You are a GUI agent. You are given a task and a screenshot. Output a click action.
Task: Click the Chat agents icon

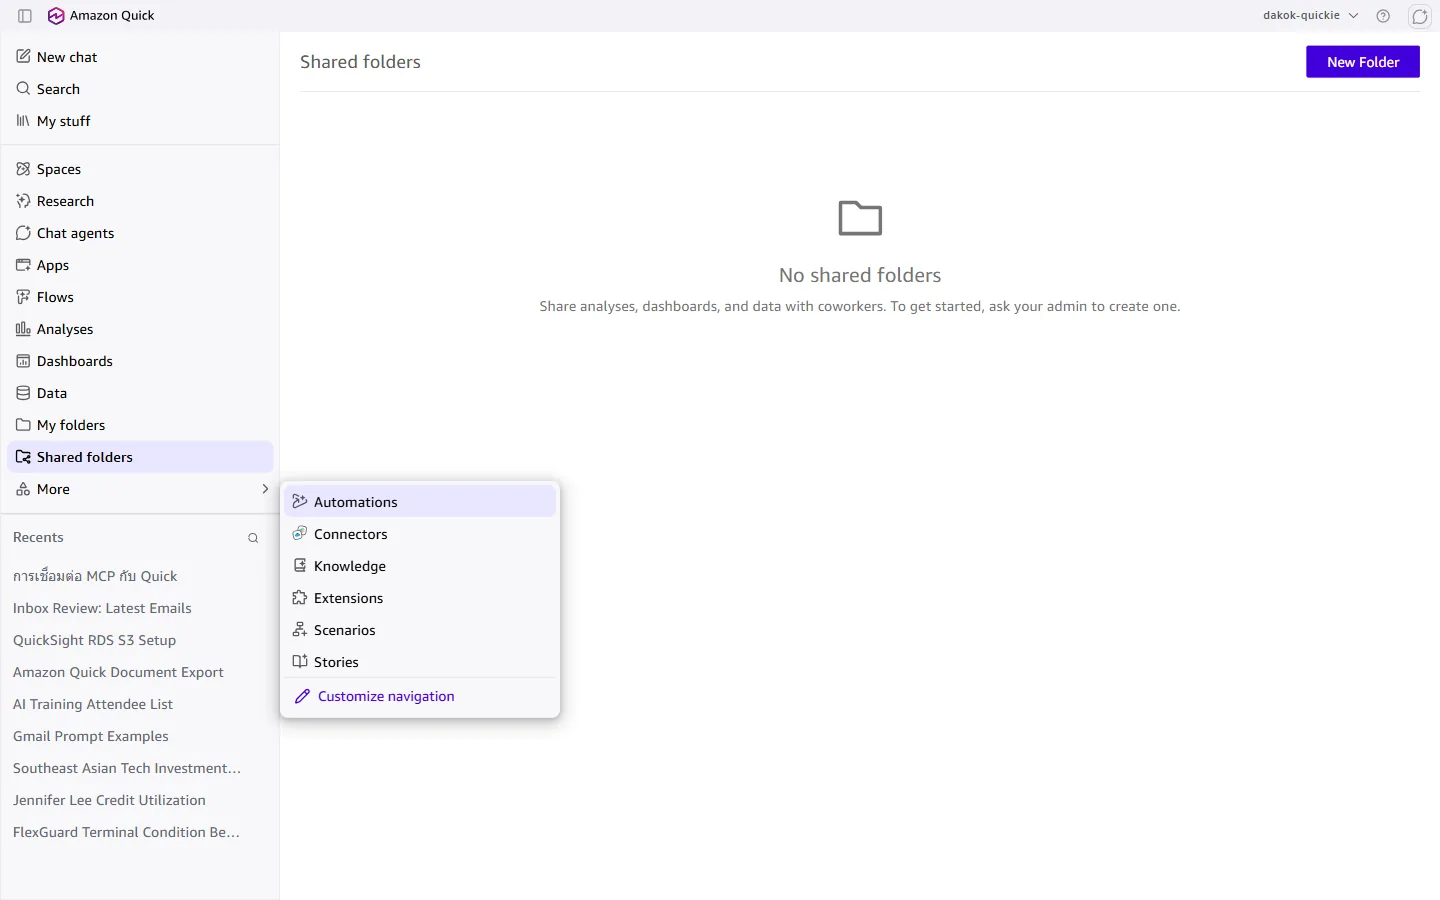click(23, 233)
